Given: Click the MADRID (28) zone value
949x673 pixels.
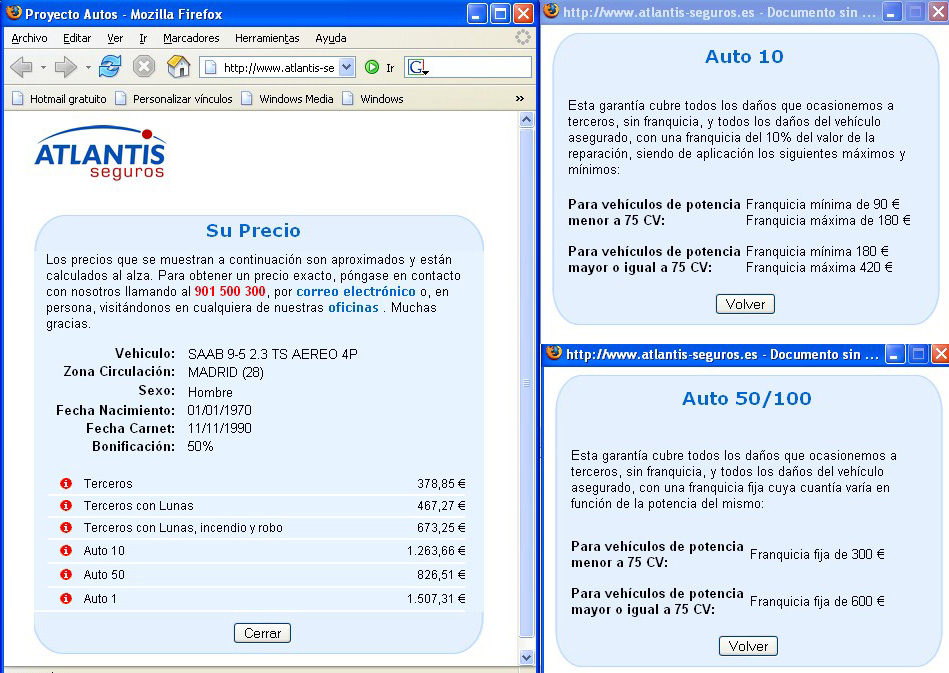Looking at the screenshot, I should [x=226, y=372].
